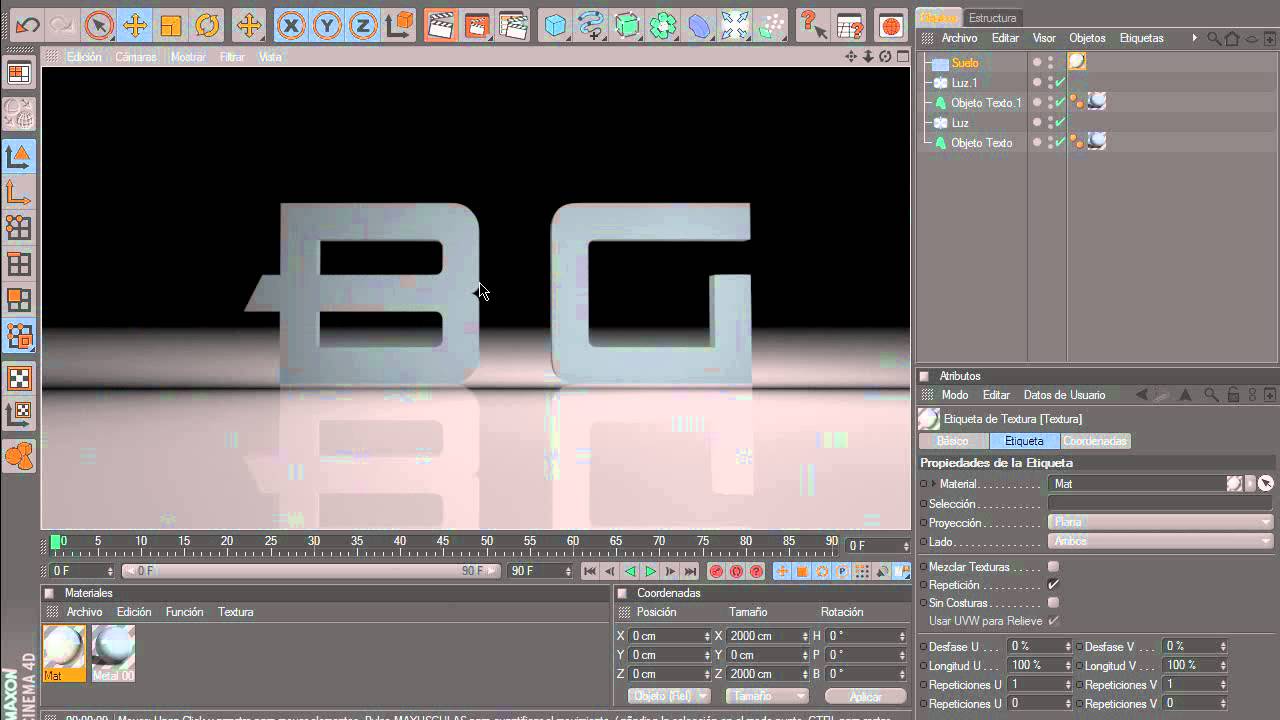Open the Etiquetas menu in object manager
Viewport: 1280px width, 720px height.
click(x=1142, y=38)
